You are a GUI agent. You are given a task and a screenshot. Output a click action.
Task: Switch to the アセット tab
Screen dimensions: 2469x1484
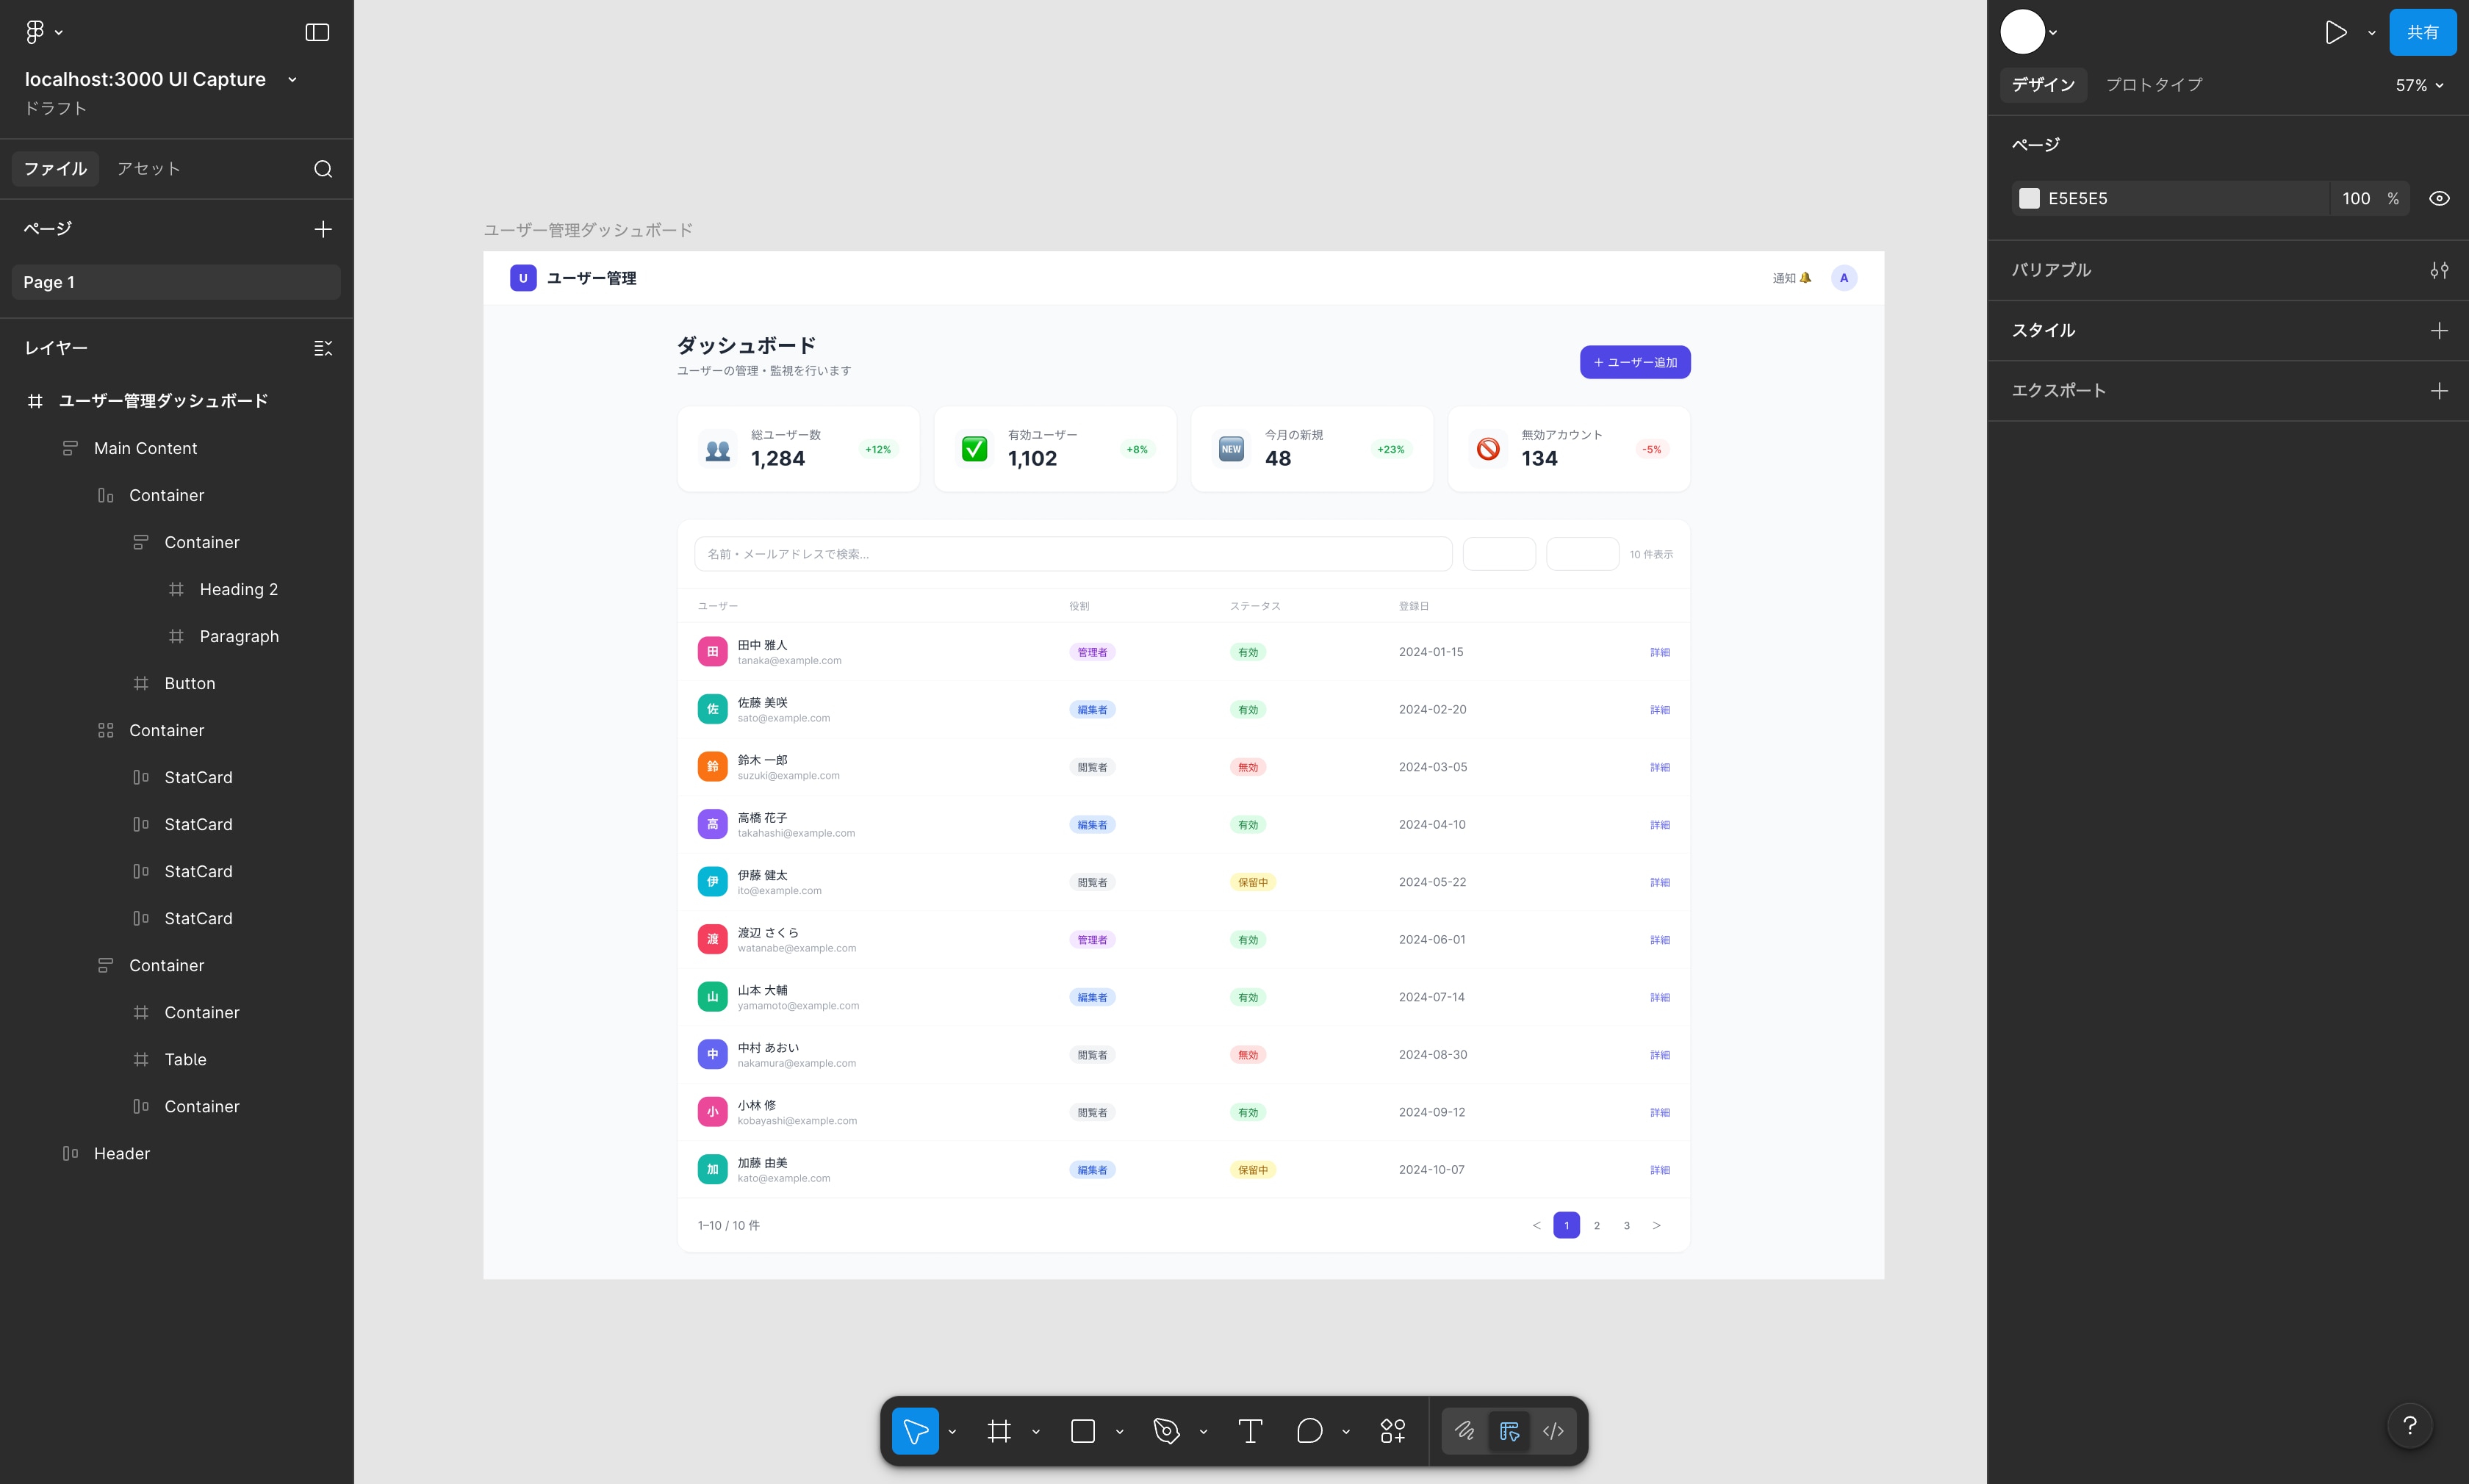148,169
